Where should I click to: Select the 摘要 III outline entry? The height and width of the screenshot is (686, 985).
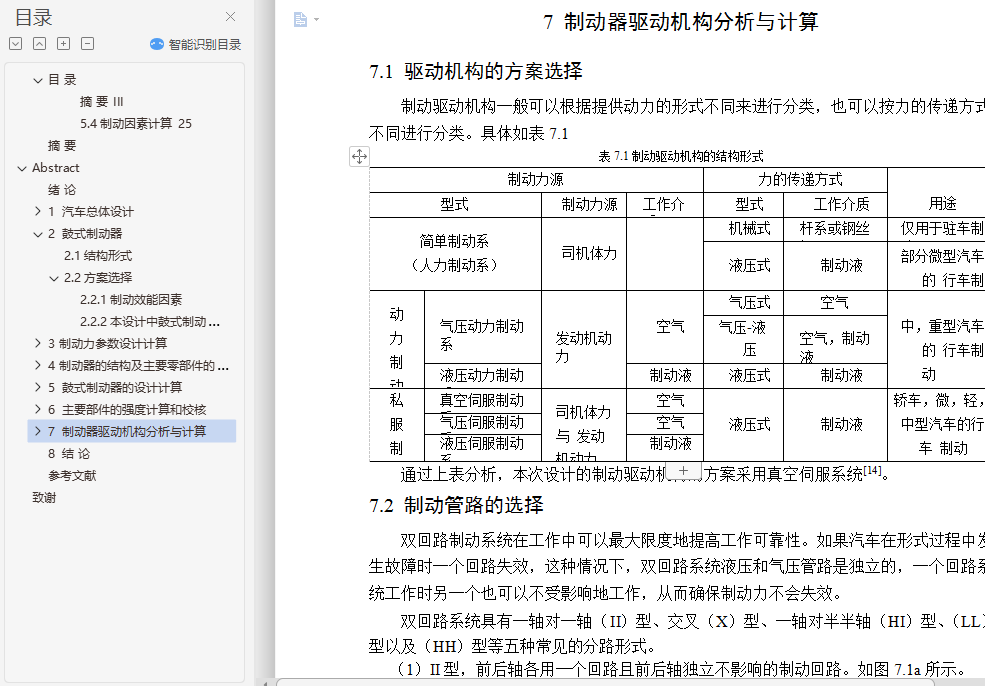(x=102, y=102)
